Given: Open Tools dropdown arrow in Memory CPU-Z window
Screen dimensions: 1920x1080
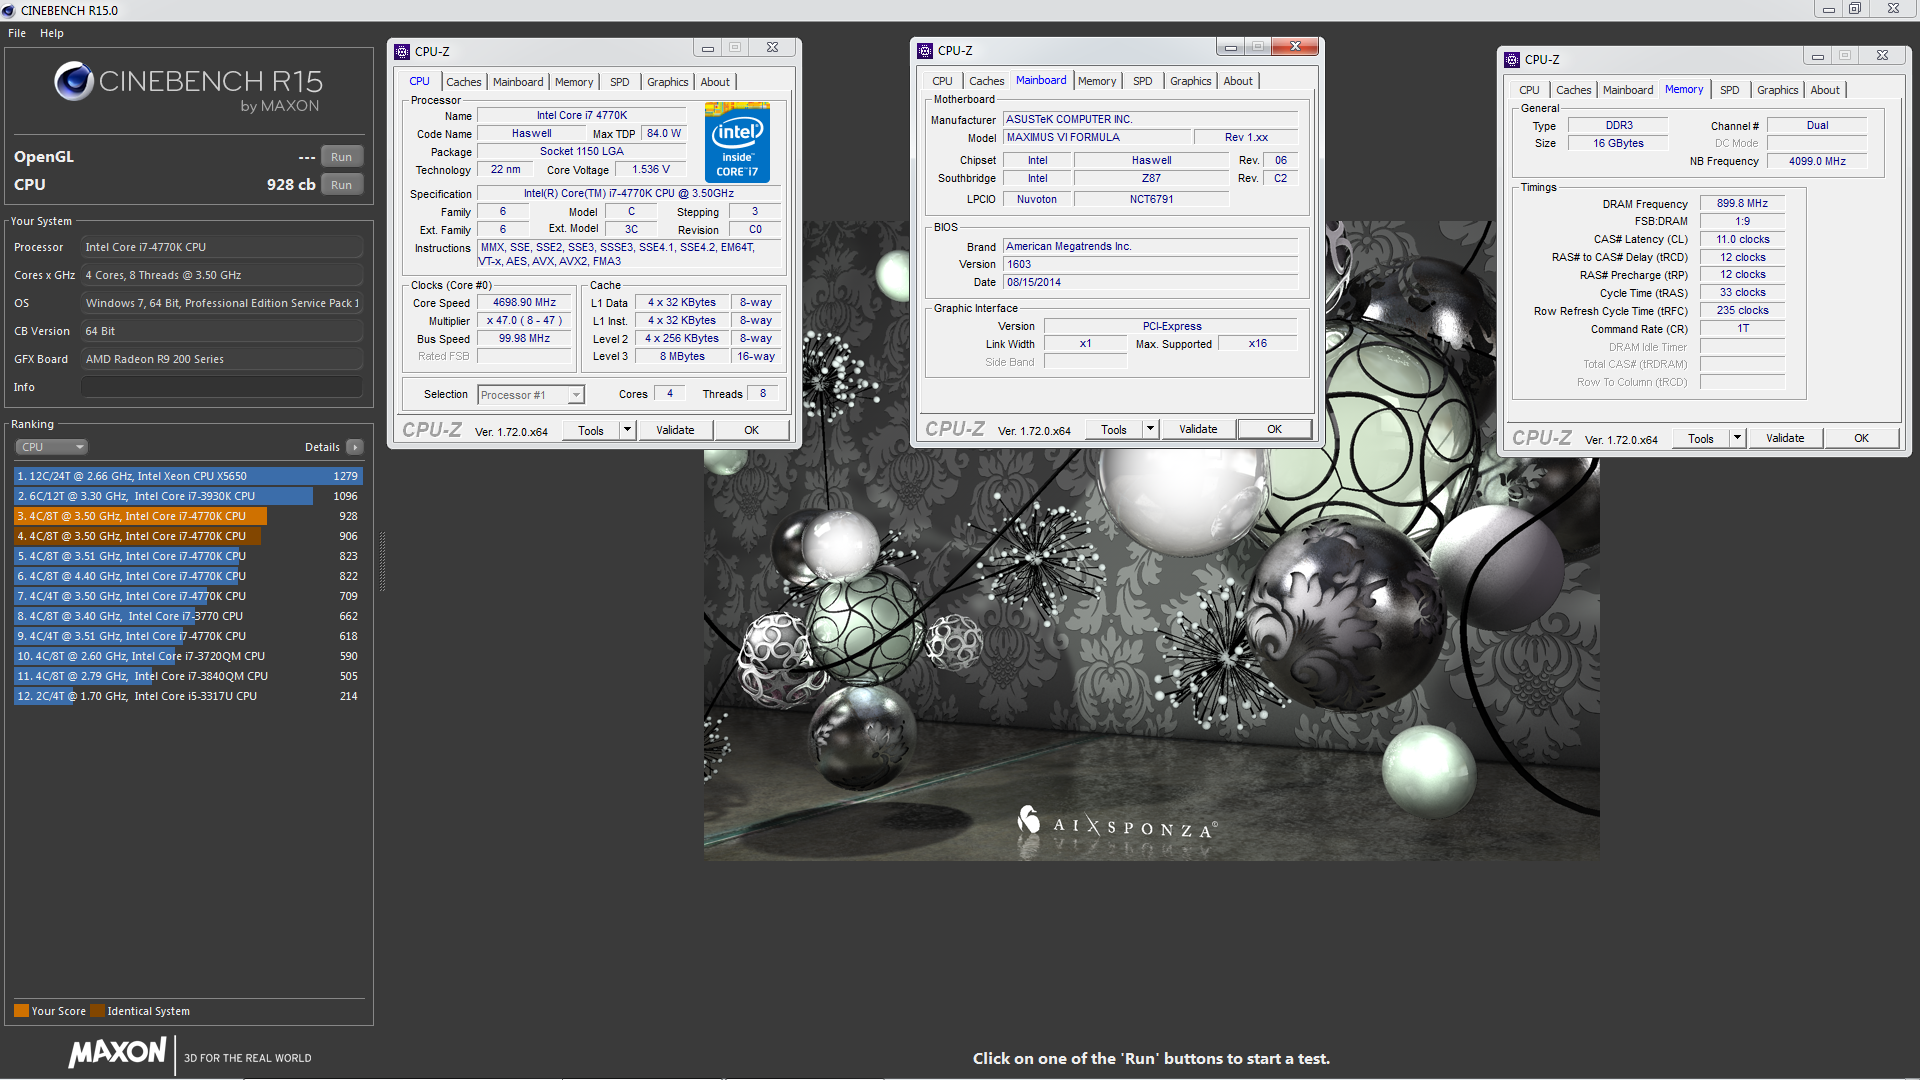Looking at the screenshot, I should click(x=1738, y=439).
